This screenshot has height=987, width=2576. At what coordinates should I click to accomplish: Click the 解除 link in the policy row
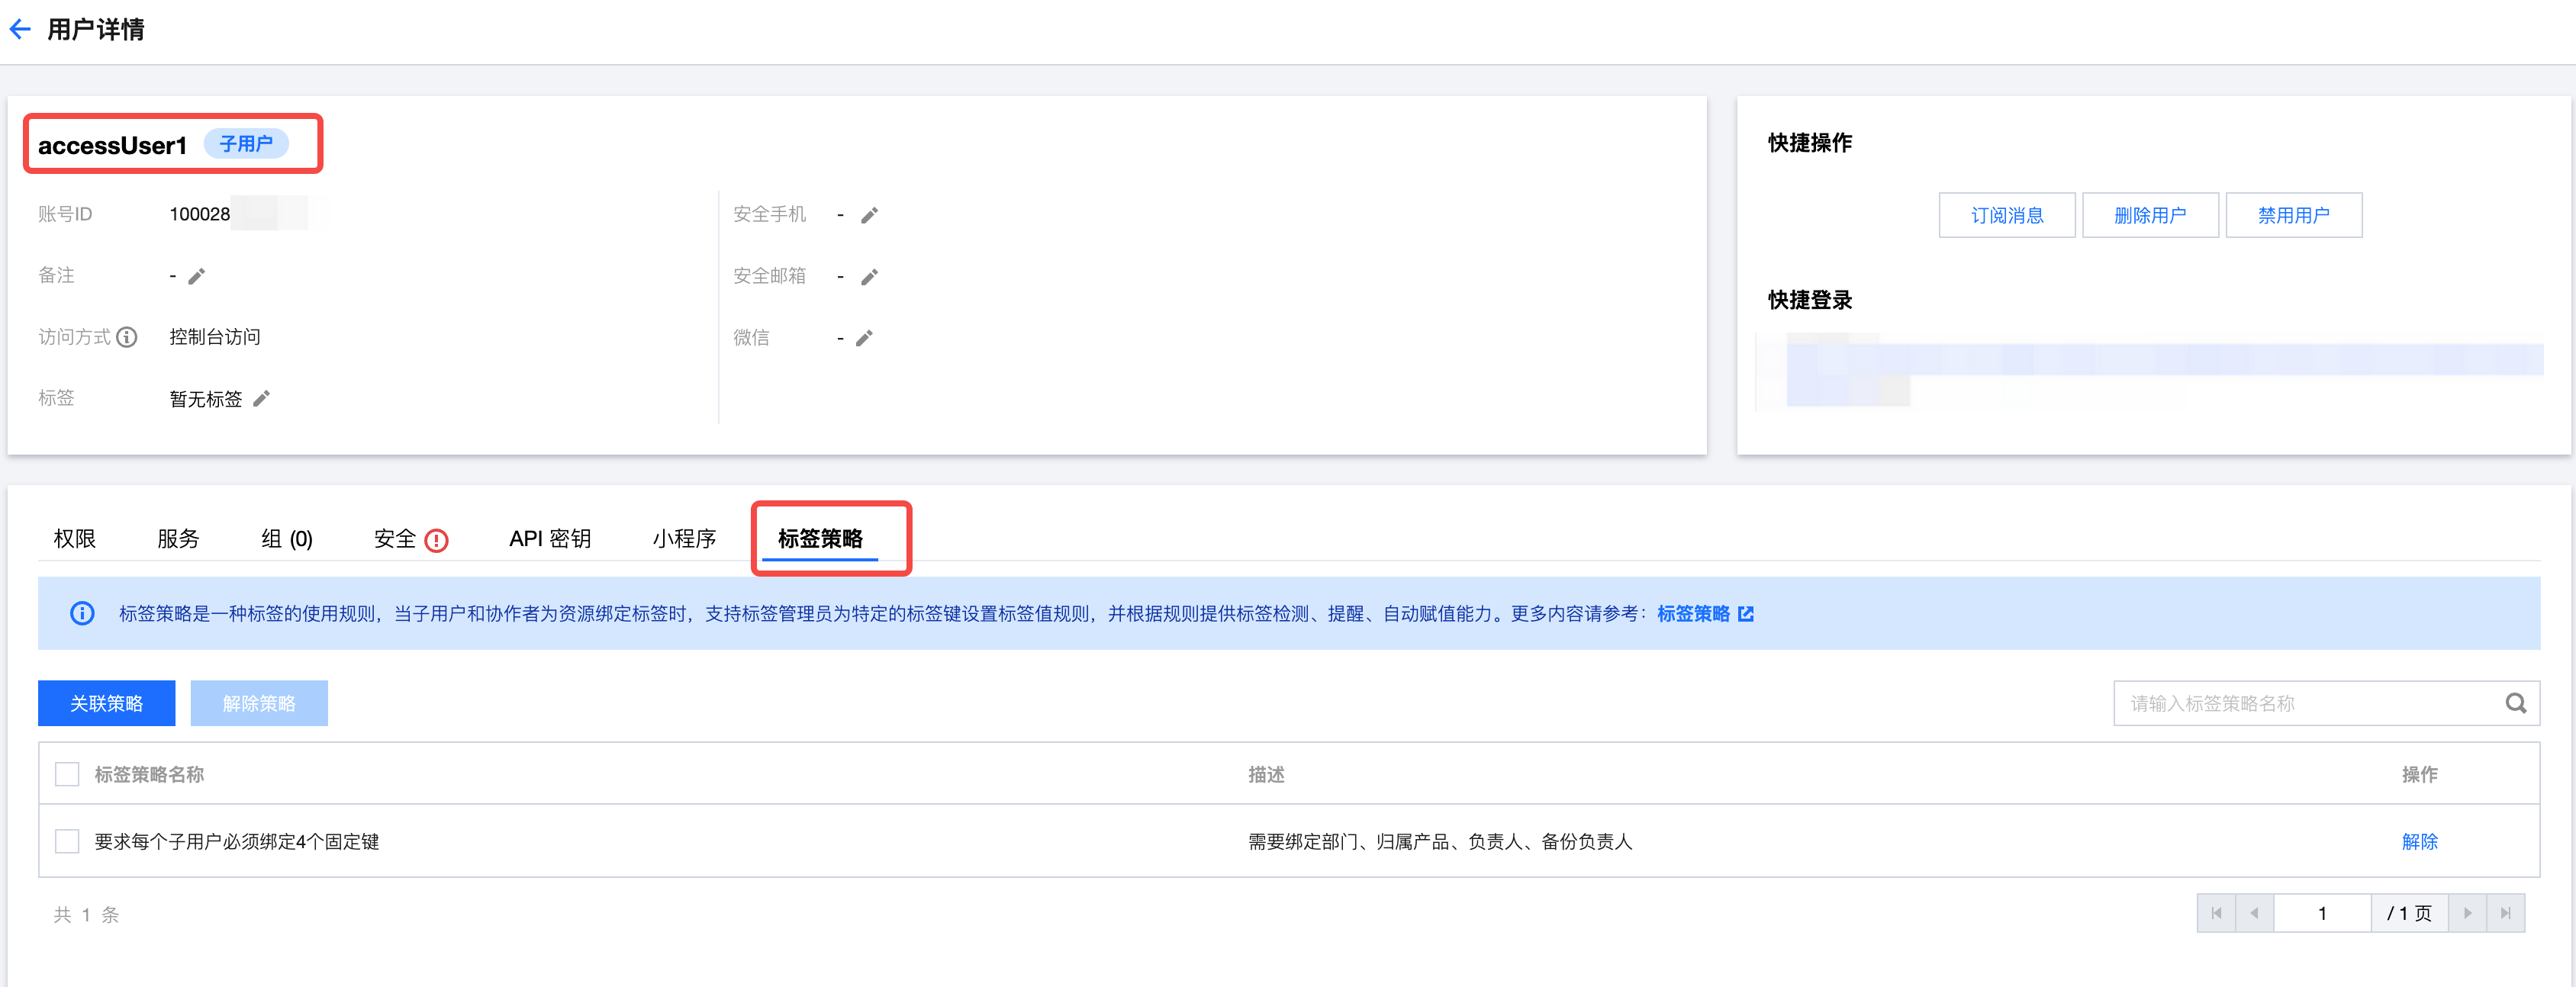pos(2419,841)
